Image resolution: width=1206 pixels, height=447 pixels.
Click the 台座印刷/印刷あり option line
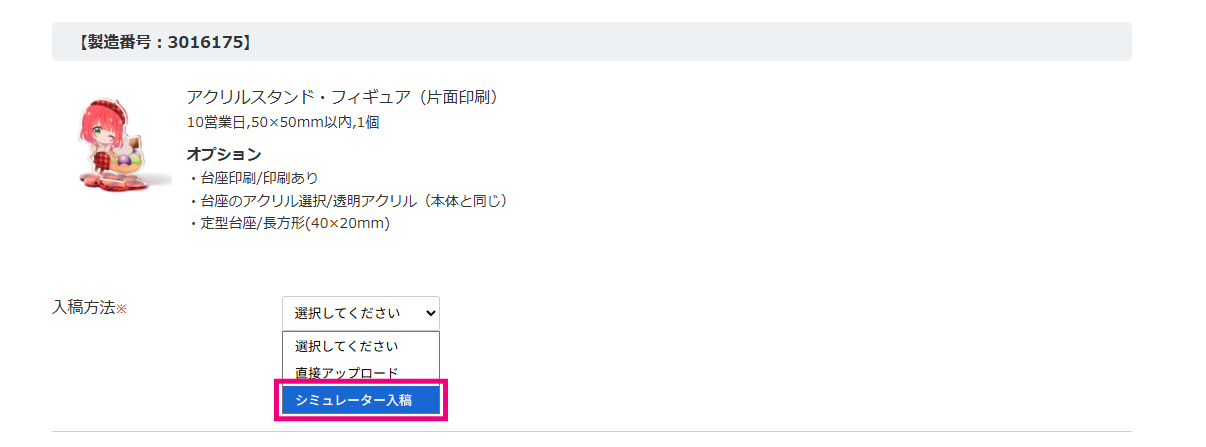coord(253,178)
